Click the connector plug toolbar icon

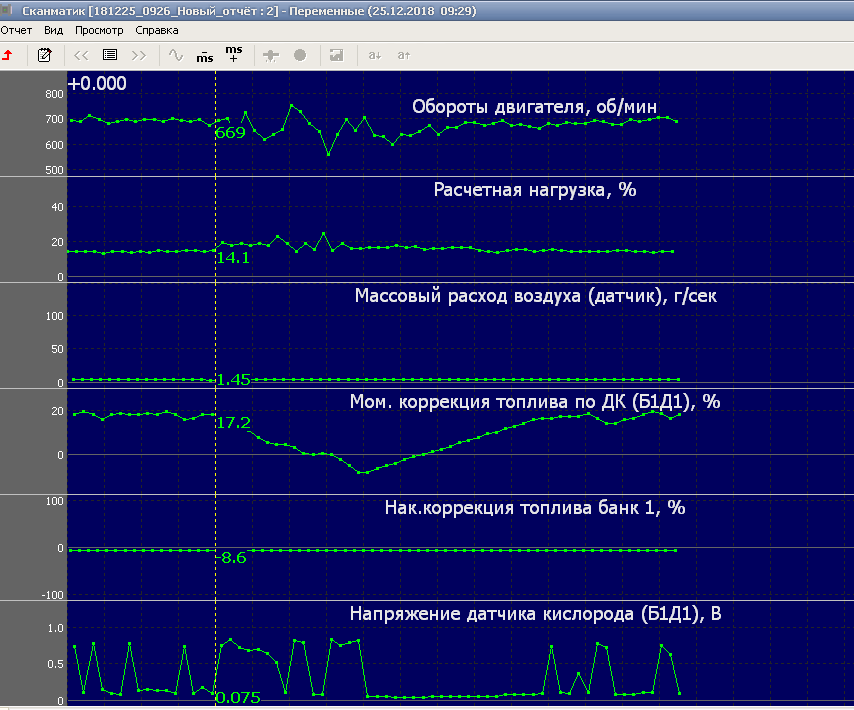(x=270, y=55)
